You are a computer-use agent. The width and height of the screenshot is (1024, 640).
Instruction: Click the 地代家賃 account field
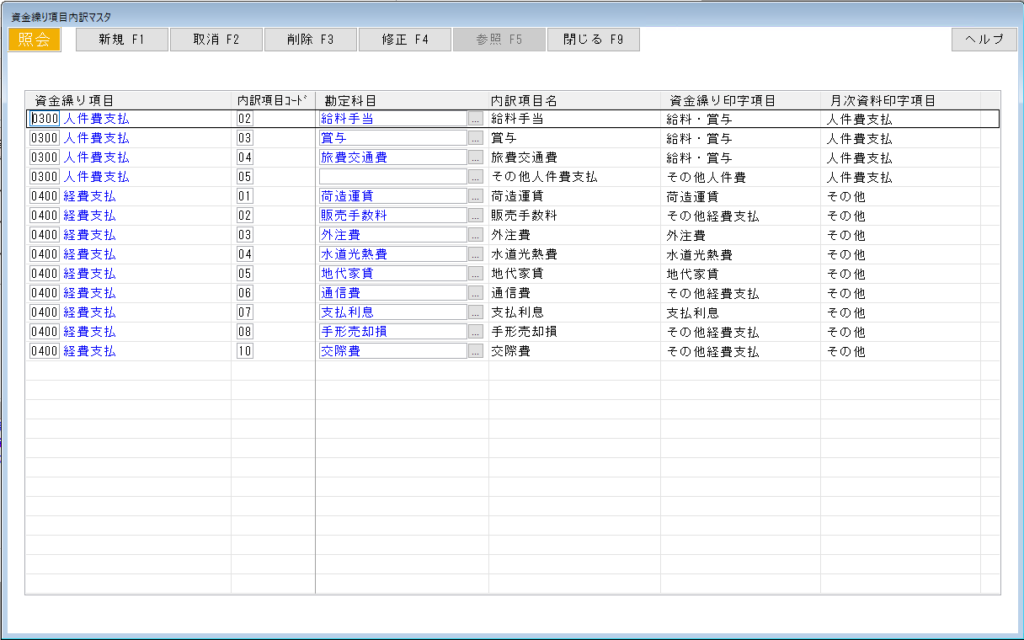click(x=392, y=274)
